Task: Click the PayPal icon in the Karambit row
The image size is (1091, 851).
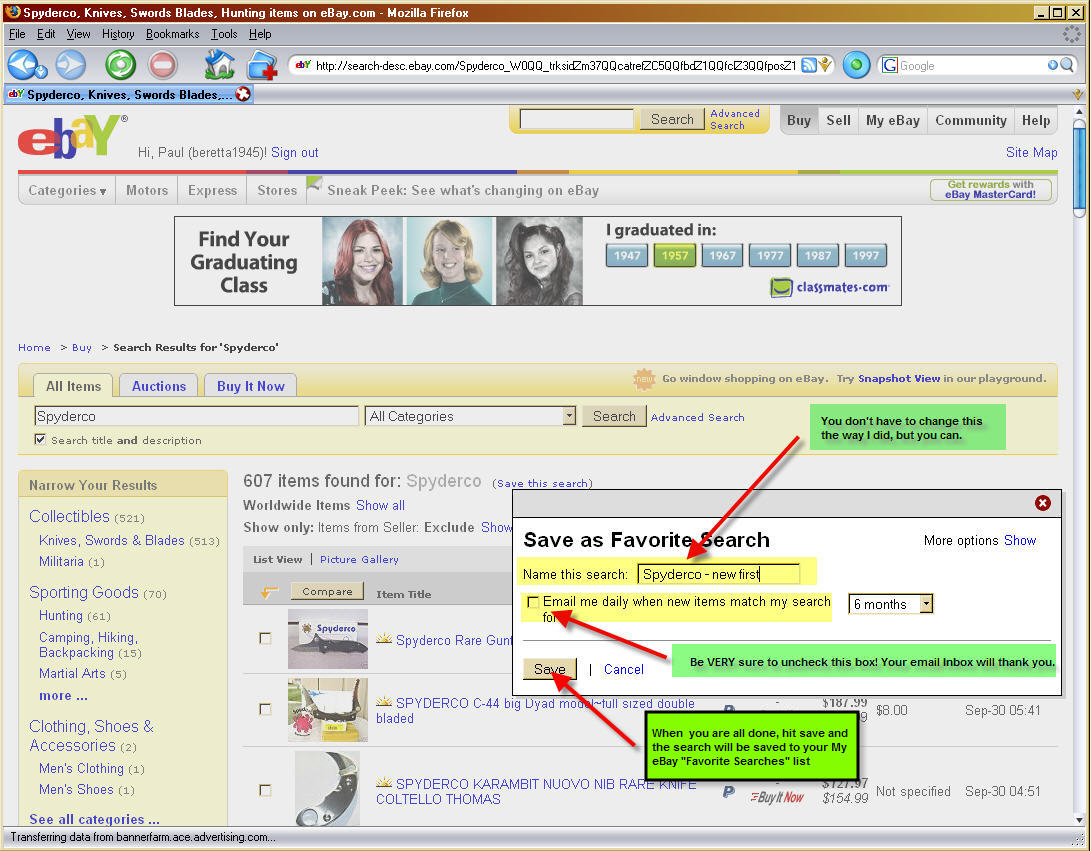Action: coord(728,791)
